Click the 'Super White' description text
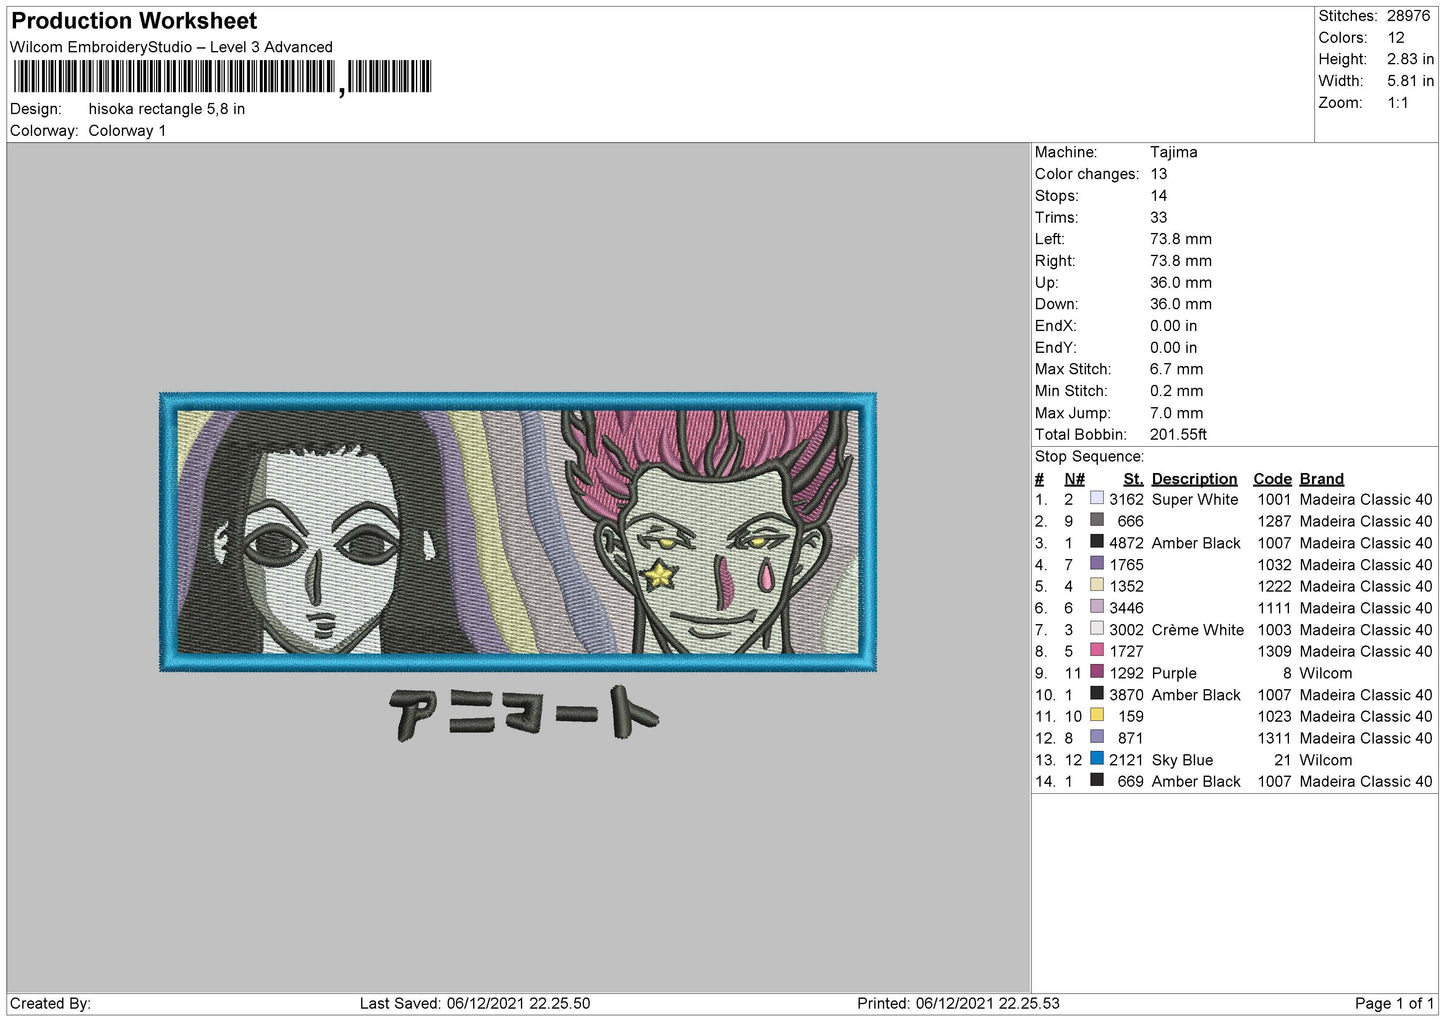Viewport: 1445px width, 1021px height. (1195, 499)
